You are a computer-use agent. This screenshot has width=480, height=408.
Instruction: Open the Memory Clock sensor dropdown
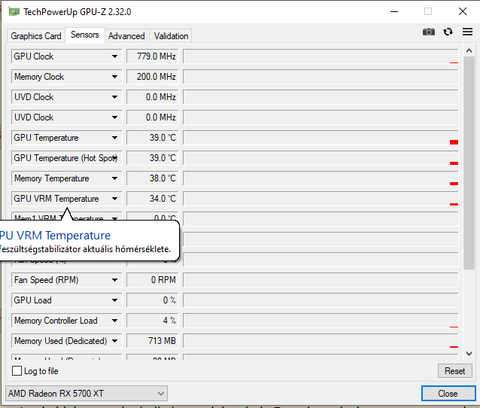tap(114, 77)
